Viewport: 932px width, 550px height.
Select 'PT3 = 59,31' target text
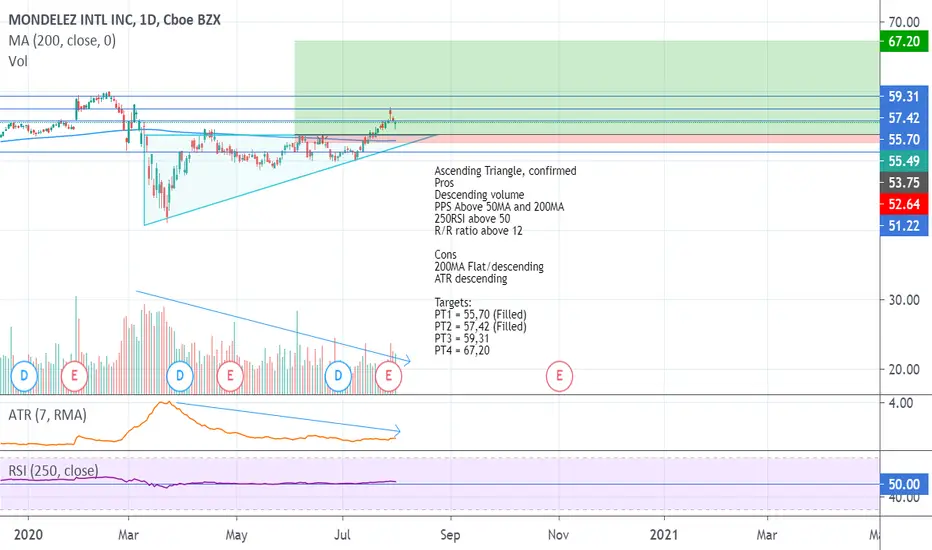point(462,338)
